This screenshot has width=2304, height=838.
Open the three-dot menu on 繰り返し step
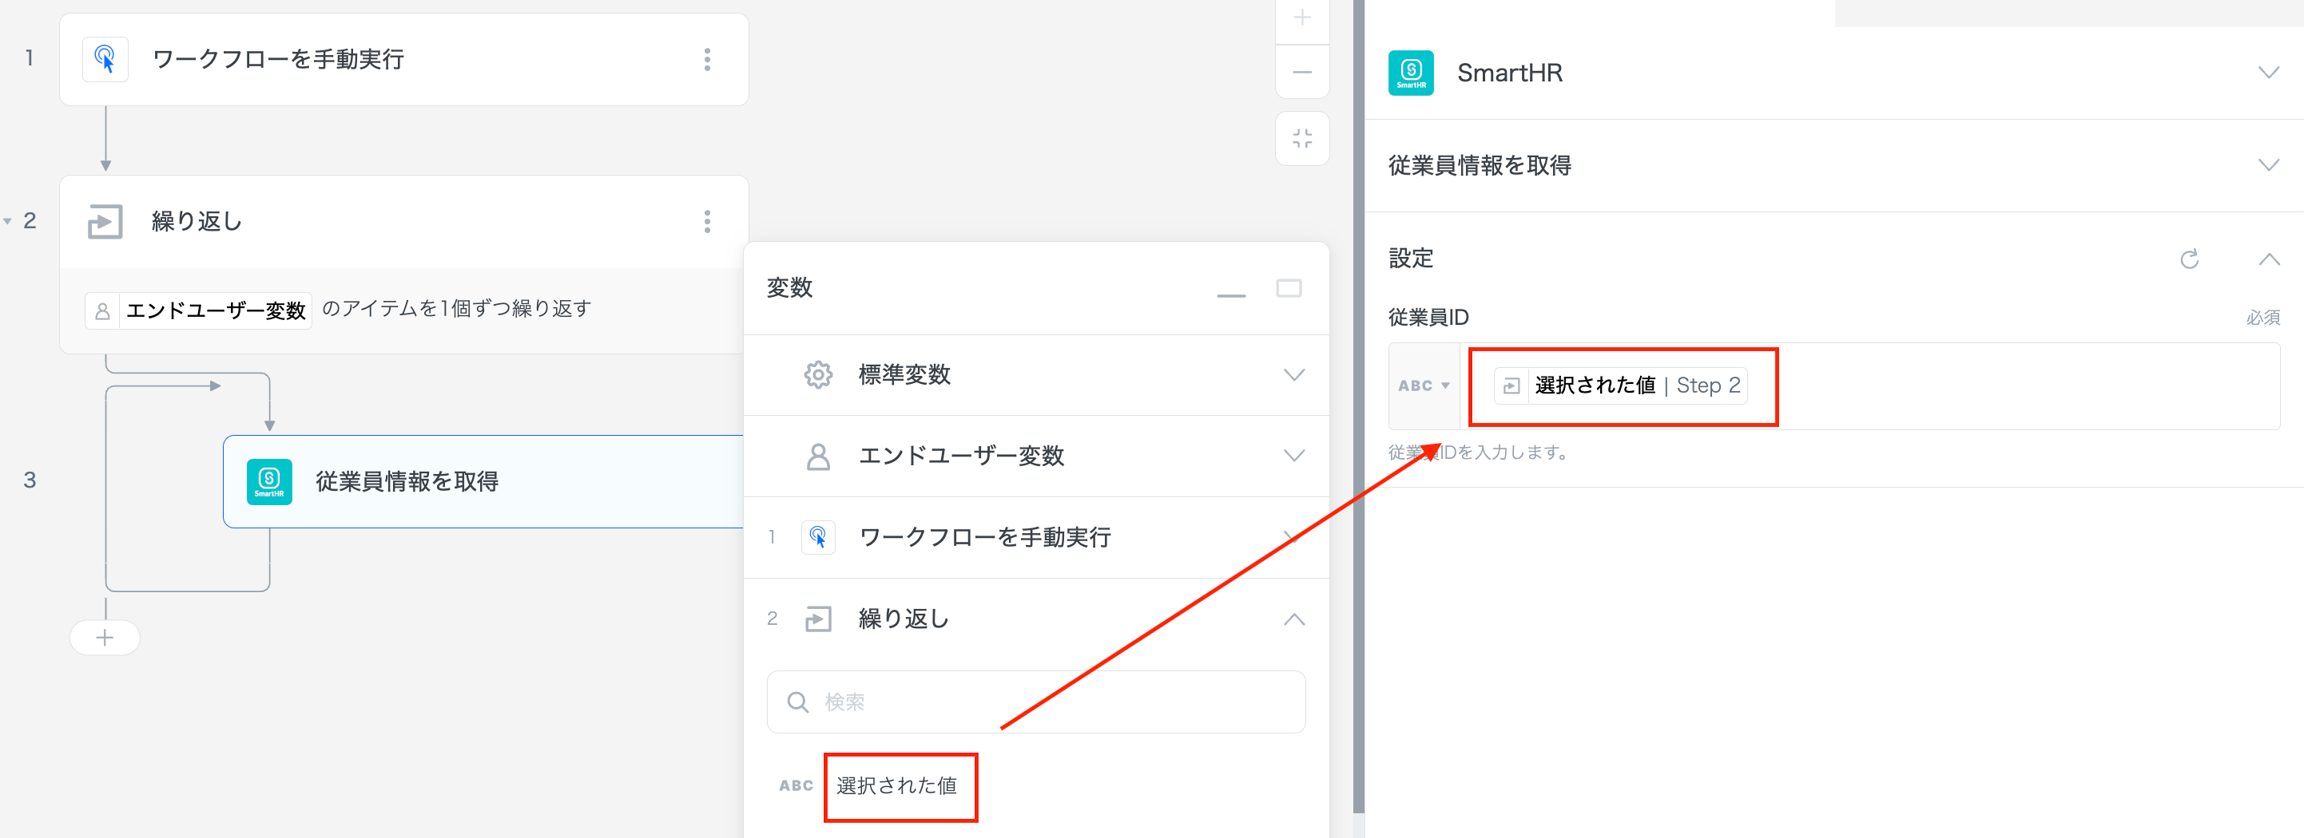pyautogui.click(x=707, y=222)
